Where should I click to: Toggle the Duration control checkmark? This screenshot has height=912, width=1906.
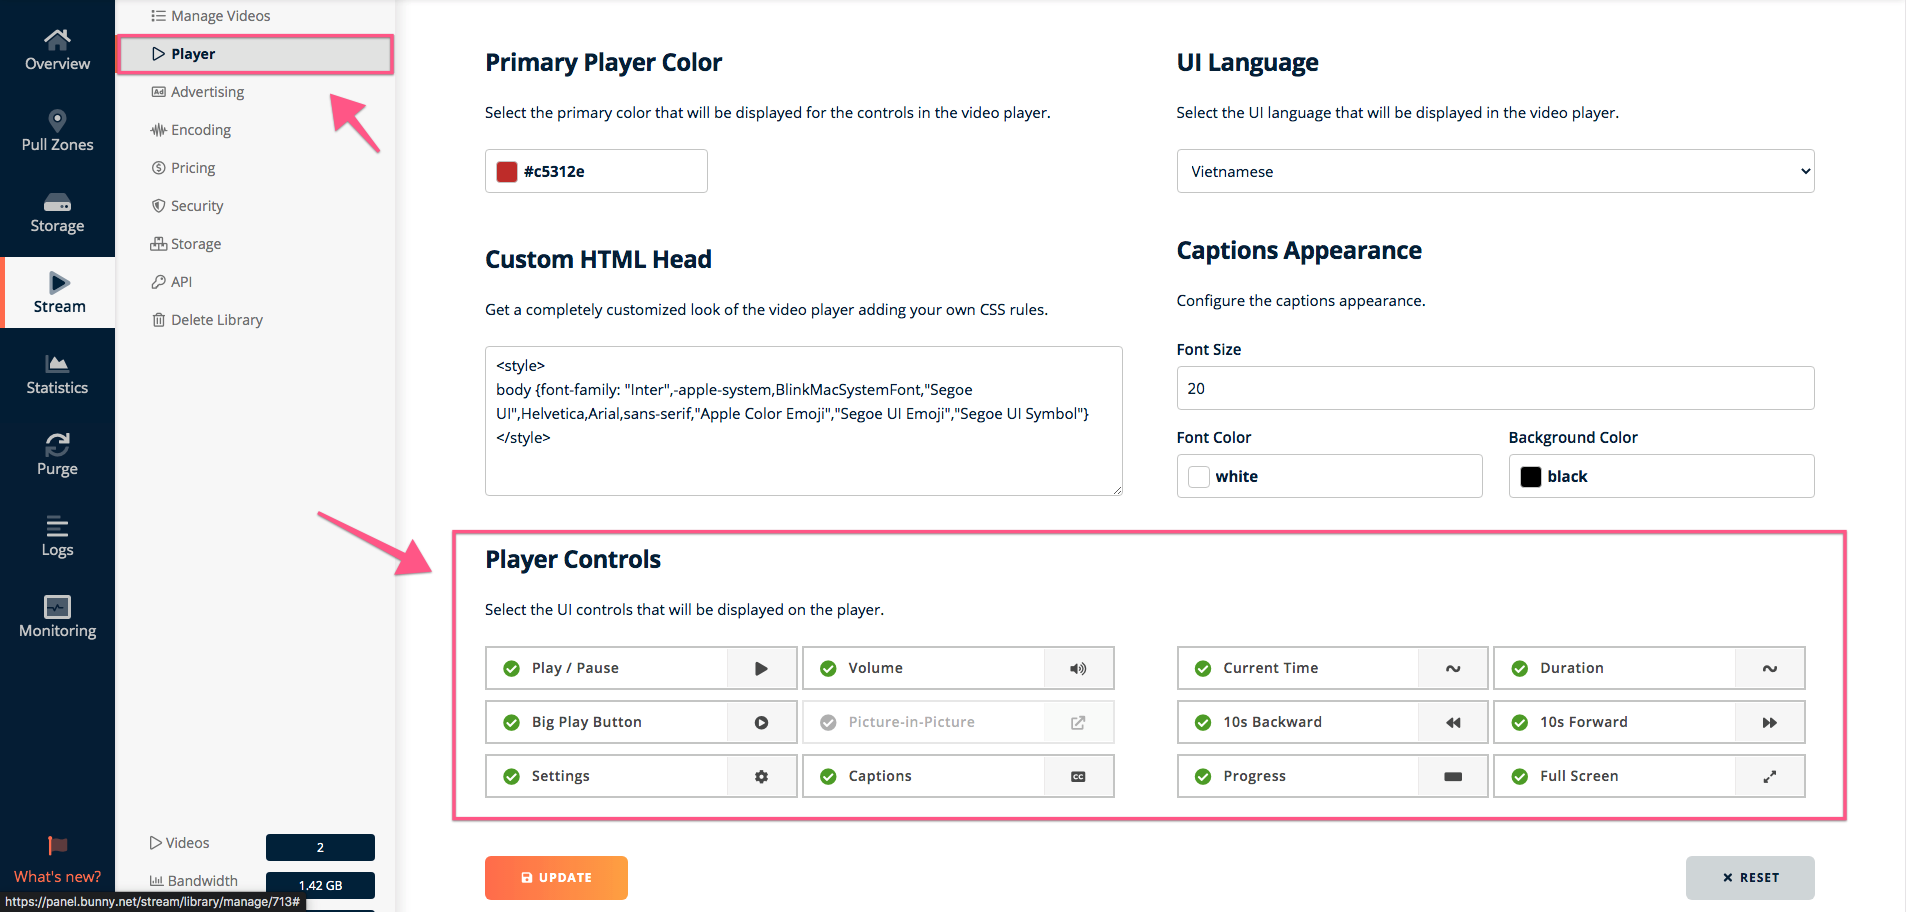[x=1520, y=668]
